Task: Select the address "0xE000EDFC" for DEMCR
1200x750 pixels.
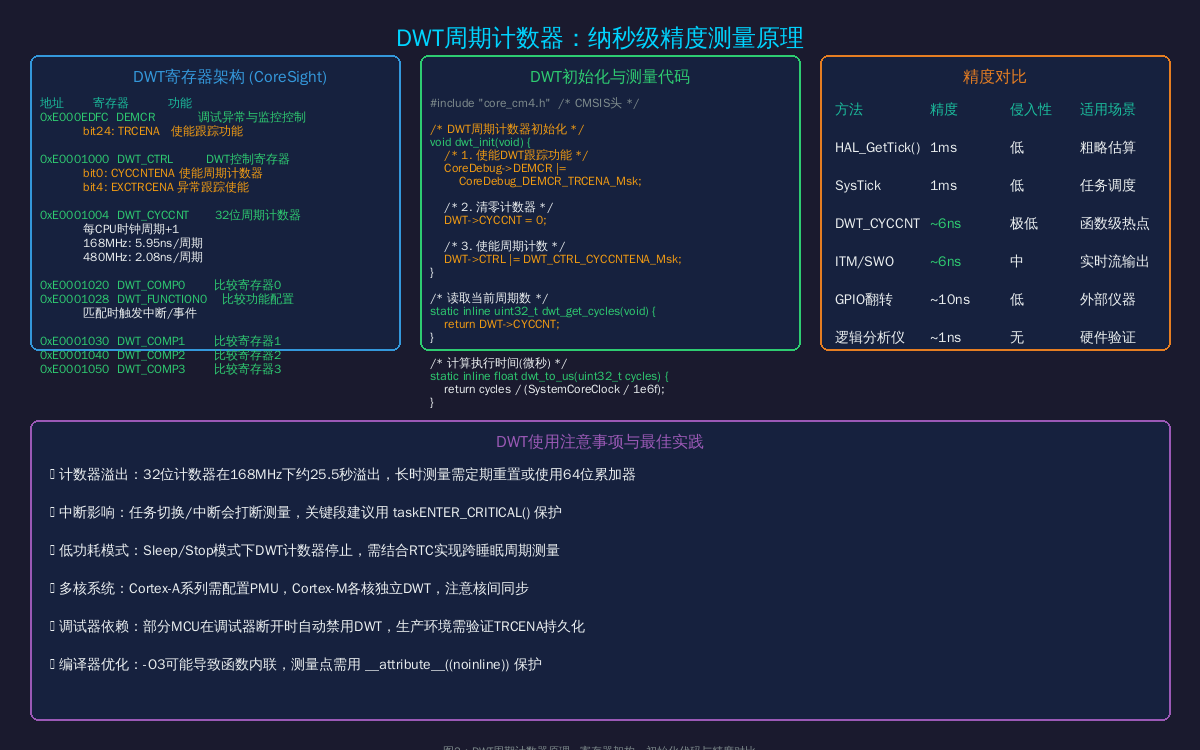Action: (x=74, y=117)
